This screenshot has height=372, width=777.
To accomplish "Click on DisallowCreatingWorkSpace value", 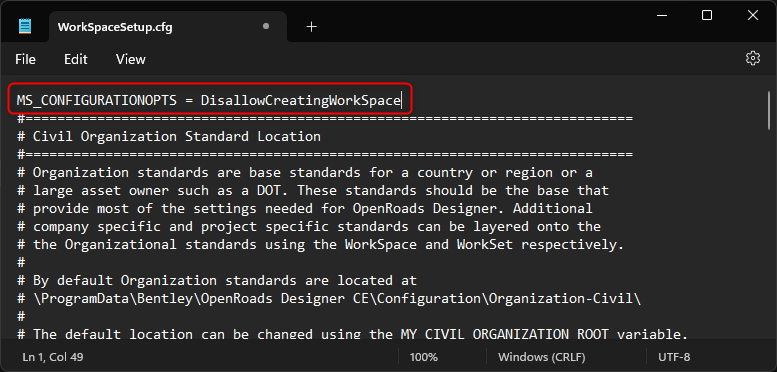I will 300,101.
